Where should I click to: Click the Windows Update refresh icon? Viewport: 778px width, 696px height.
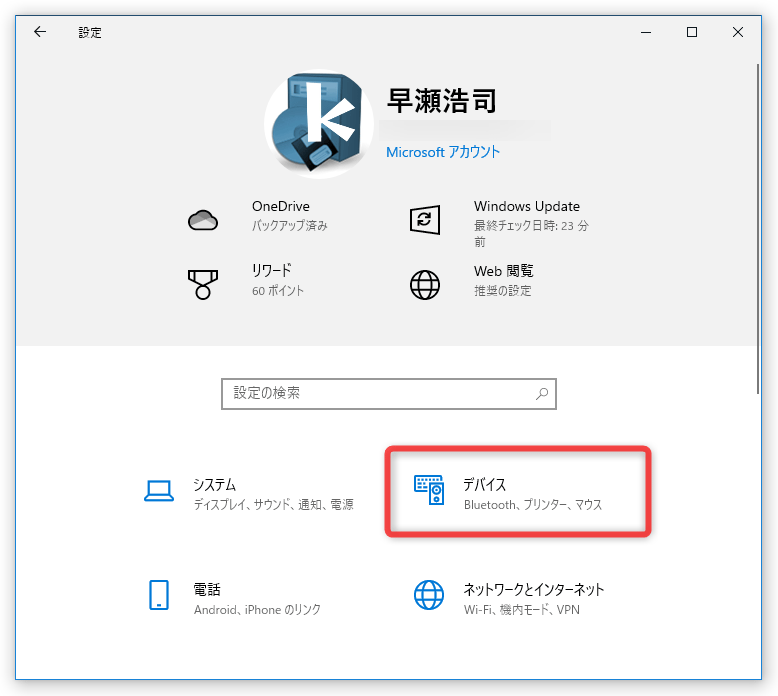pos(425,219)
